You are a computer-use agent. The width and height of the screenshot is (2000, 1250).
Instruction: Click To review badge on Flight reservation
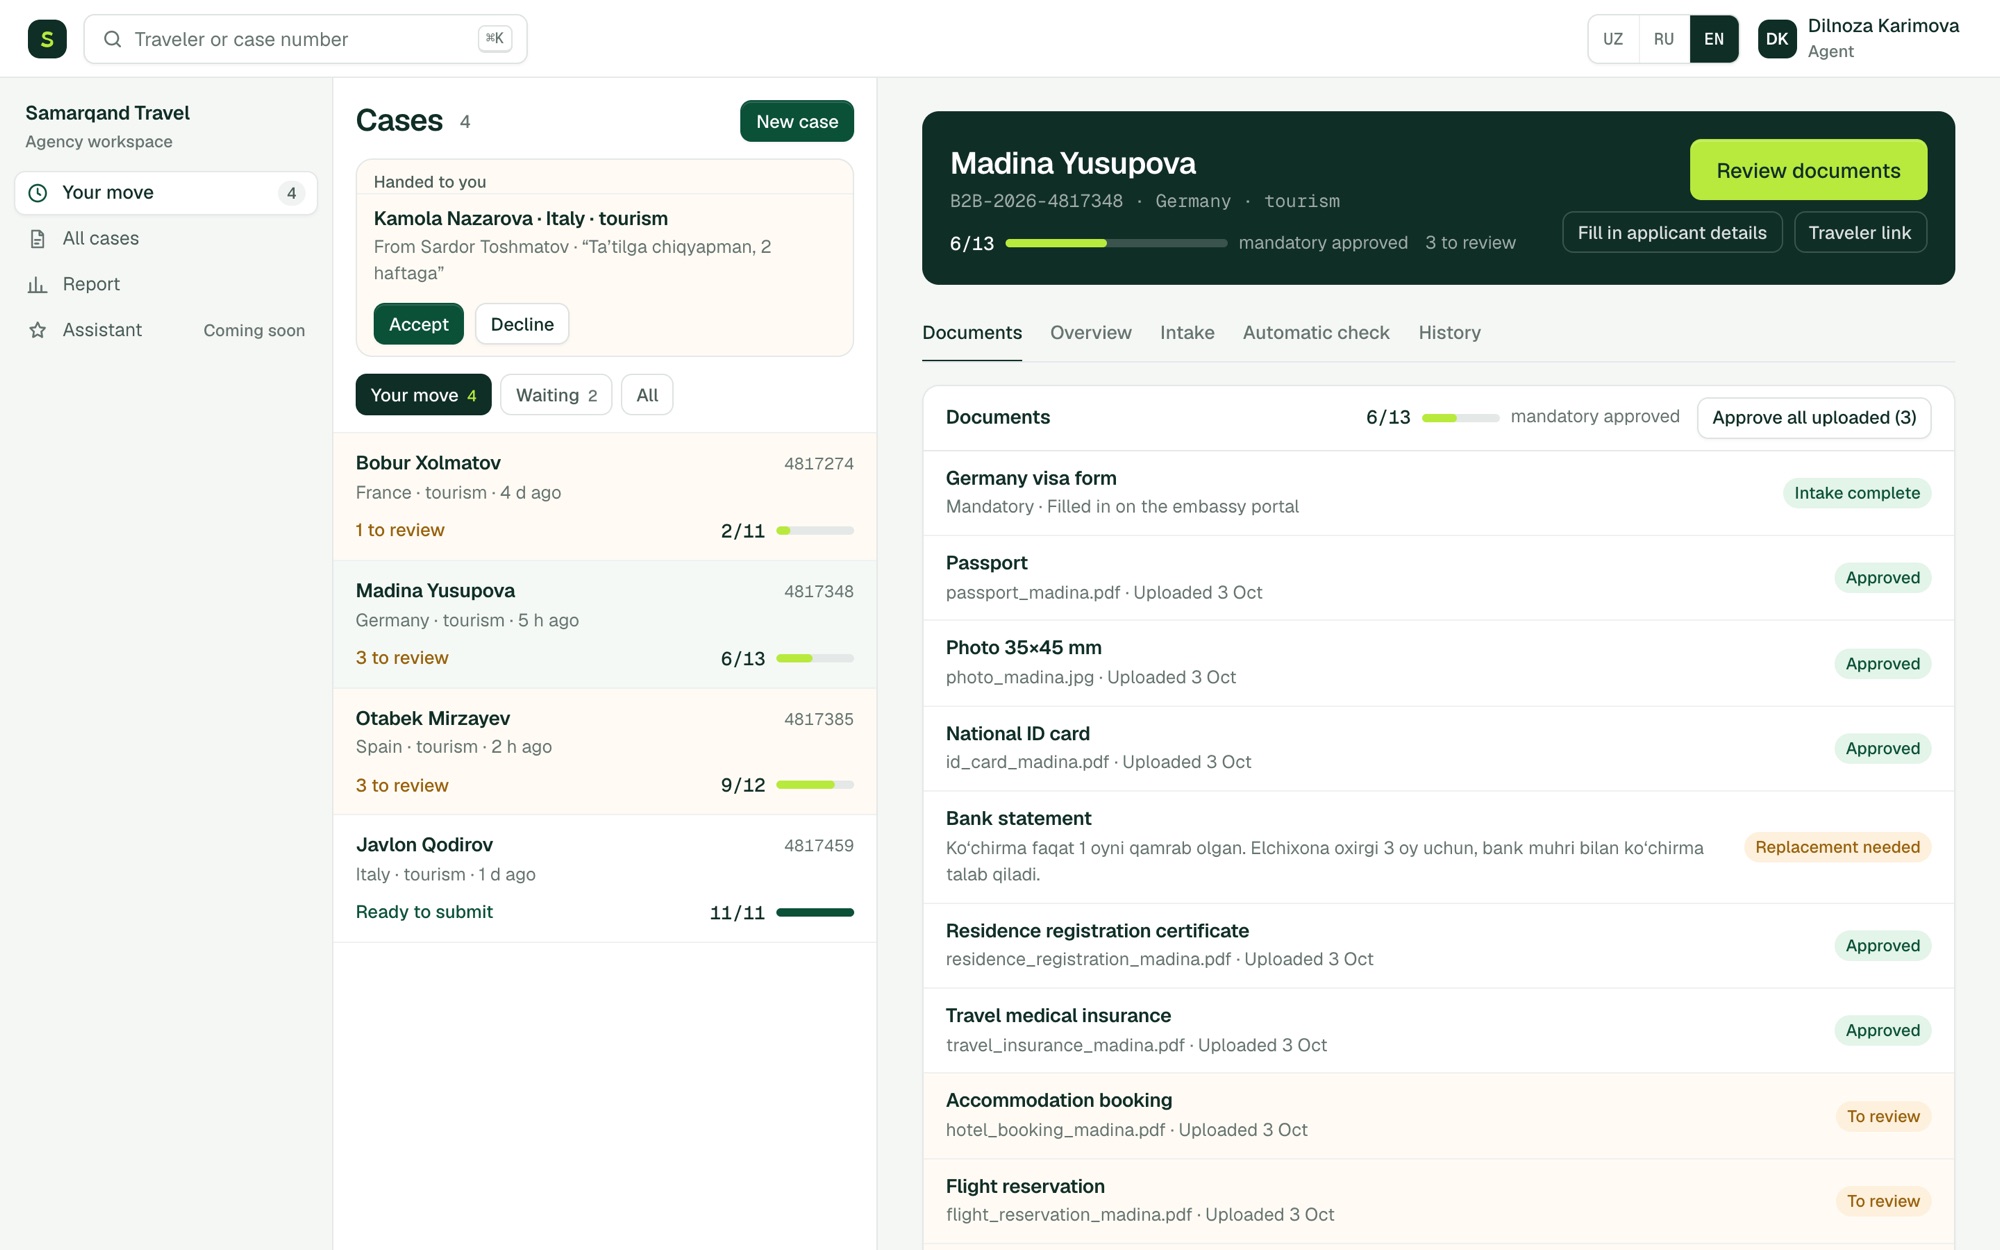pyautogui.click(x=1883, y=1201)
